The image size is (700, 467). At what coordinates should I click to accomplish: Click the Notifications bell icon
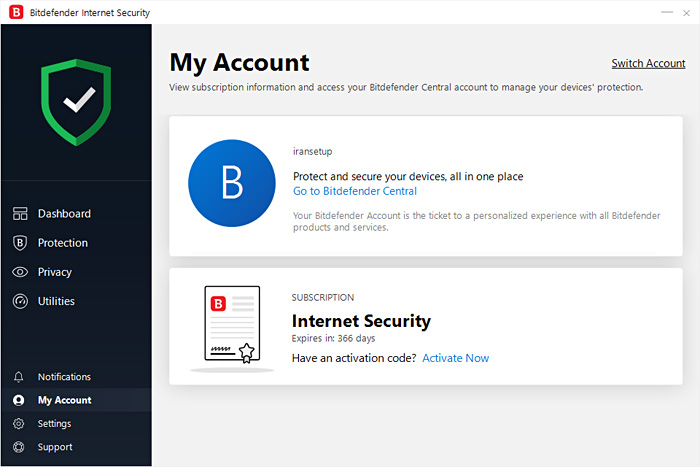(x=18, y=377)
